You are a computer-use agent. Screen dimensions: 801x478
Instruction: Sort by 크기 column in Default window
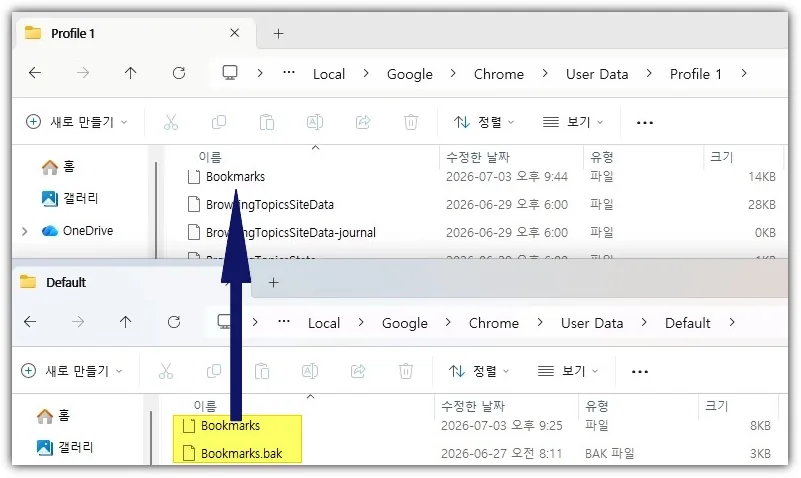coord(716,406)
